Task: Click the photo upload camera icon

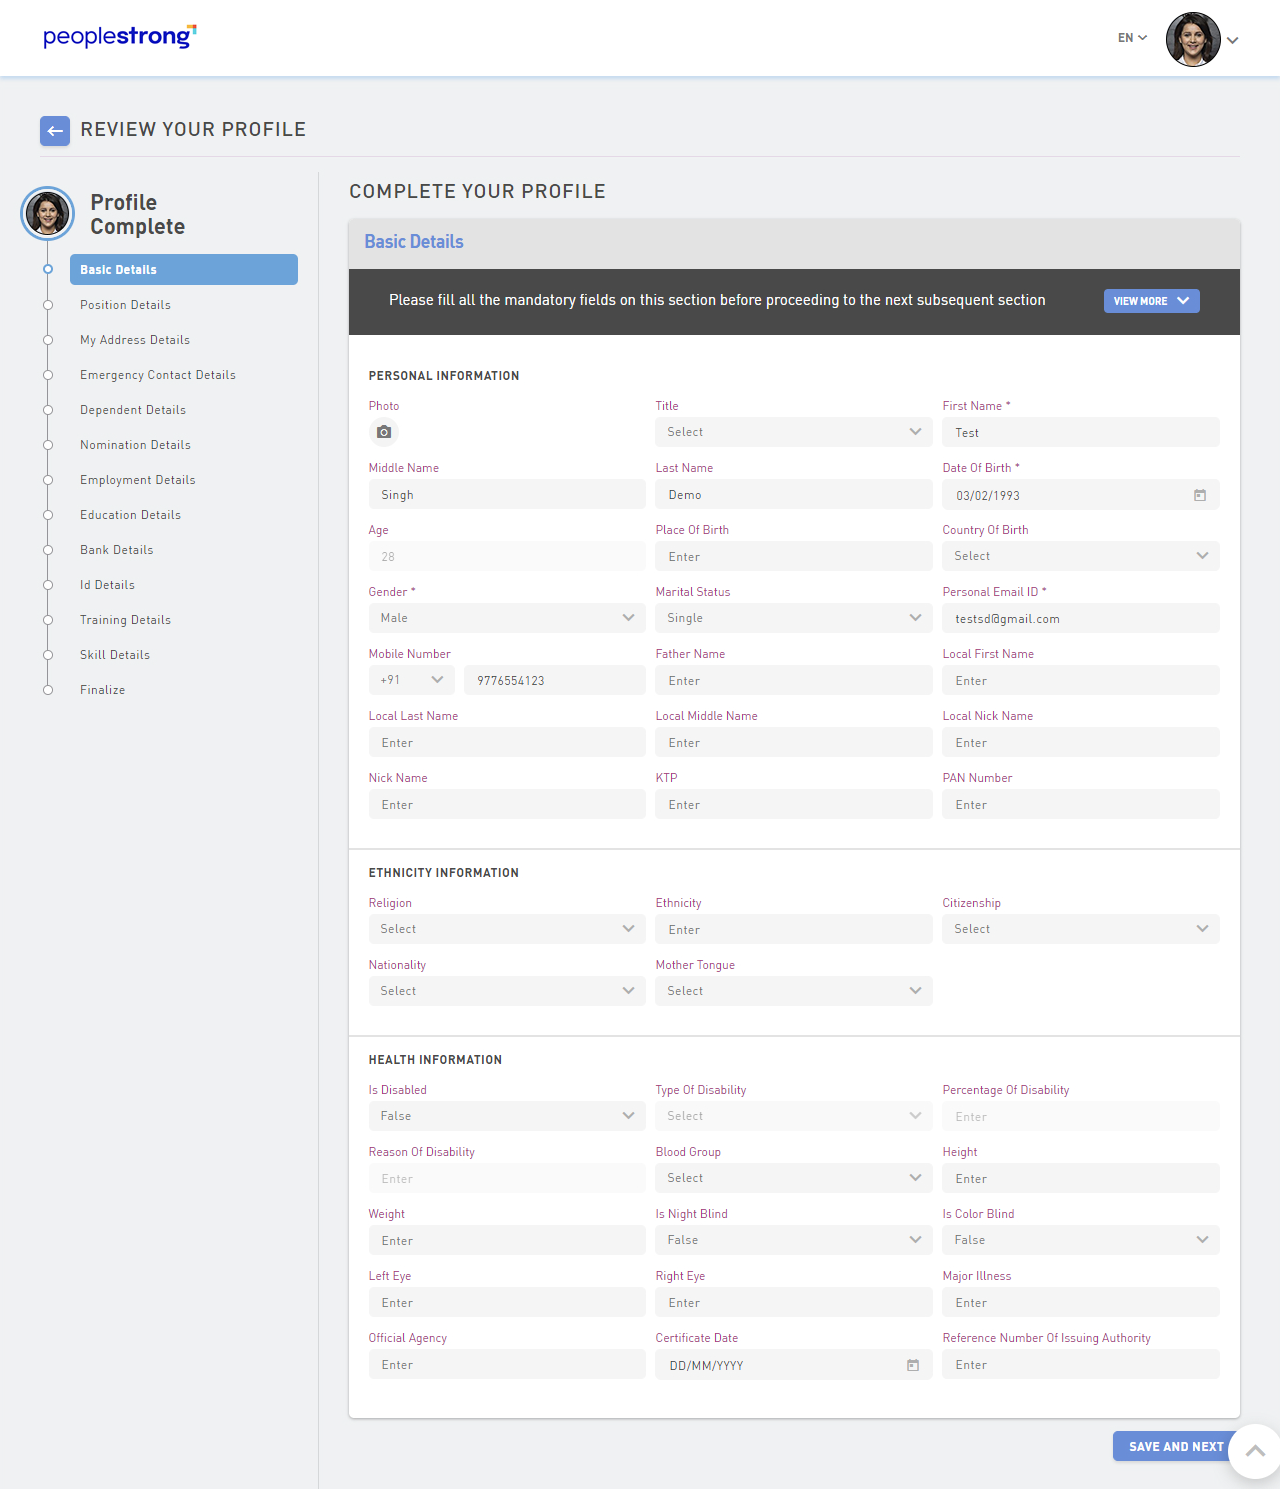Action: (x=384, y=432)
